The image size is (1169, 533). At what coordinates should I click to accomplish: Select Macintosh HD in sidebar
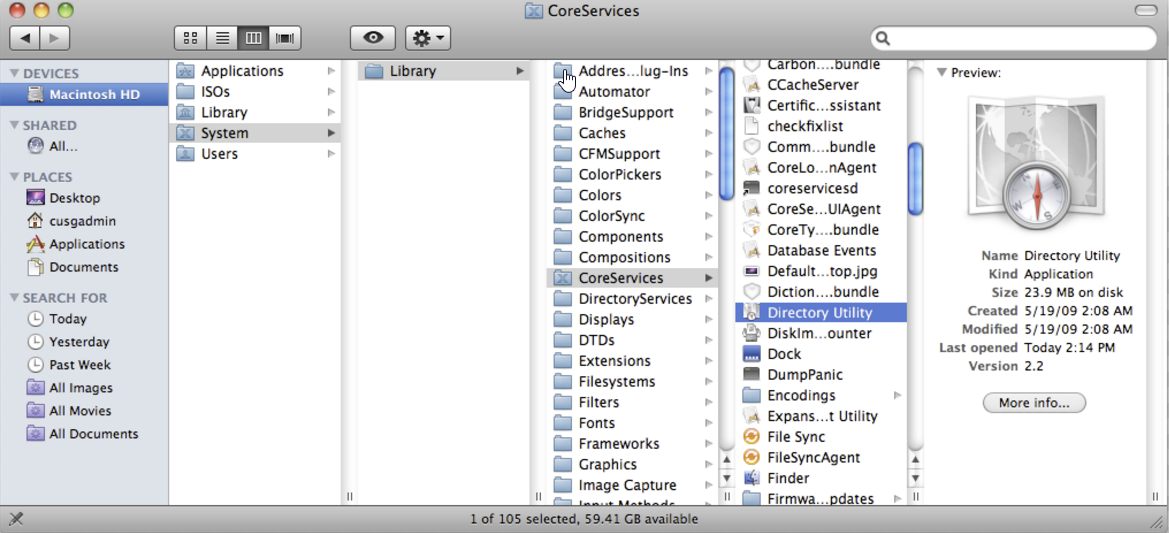click(x=84, y=95)
